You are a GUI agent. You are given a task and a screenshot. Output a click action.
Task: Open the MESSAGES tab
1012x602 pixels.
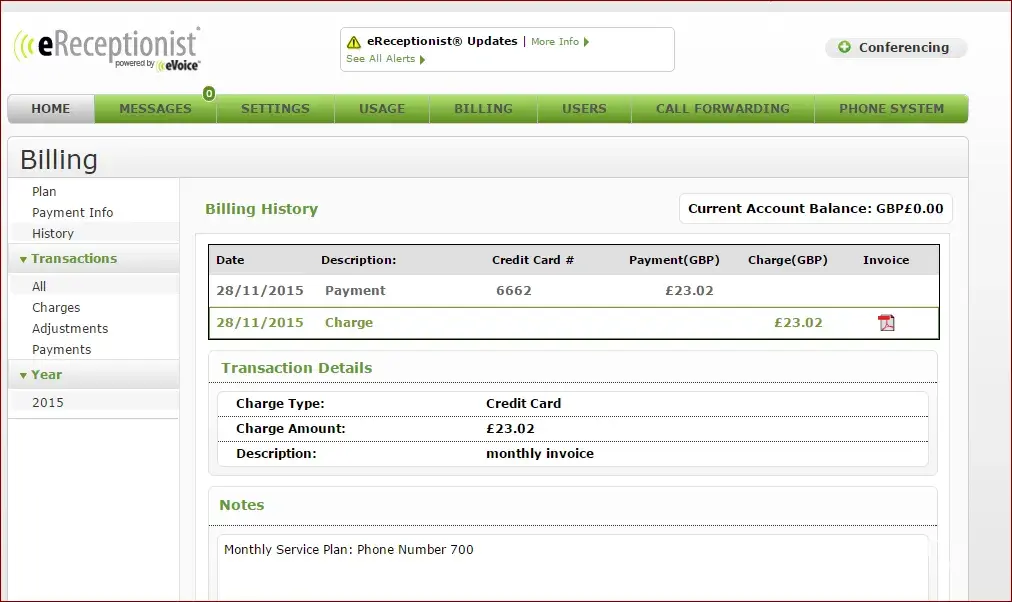coord(155,109)
